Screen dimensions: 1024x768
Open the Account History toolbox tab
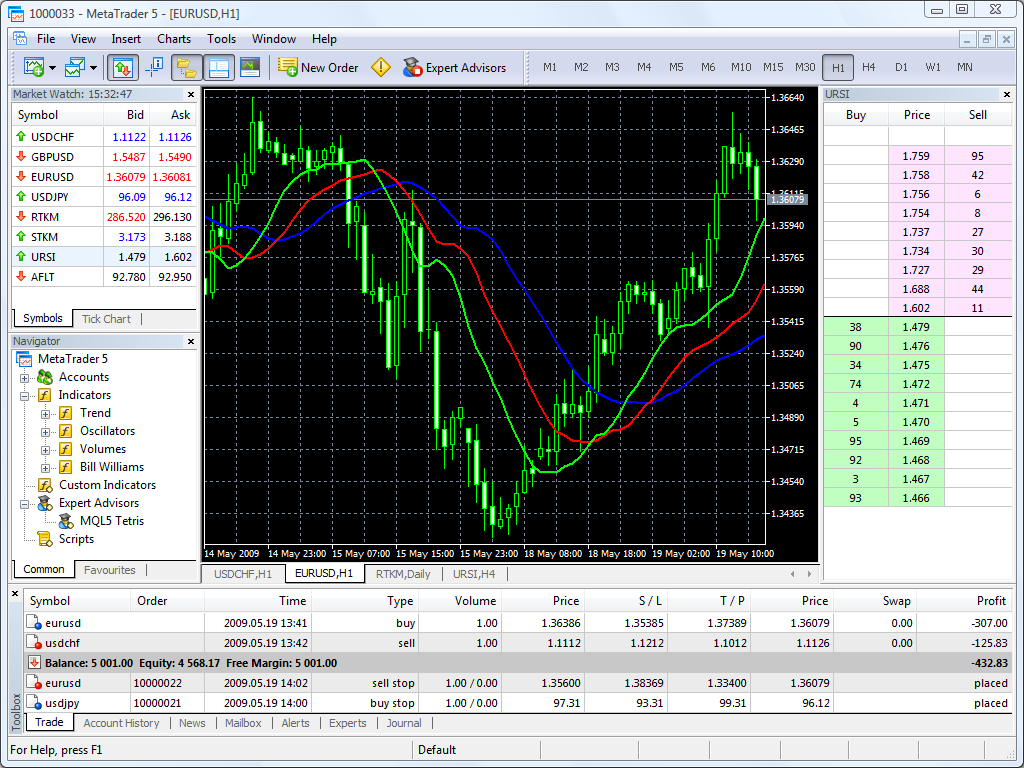(x=121, y=723)
